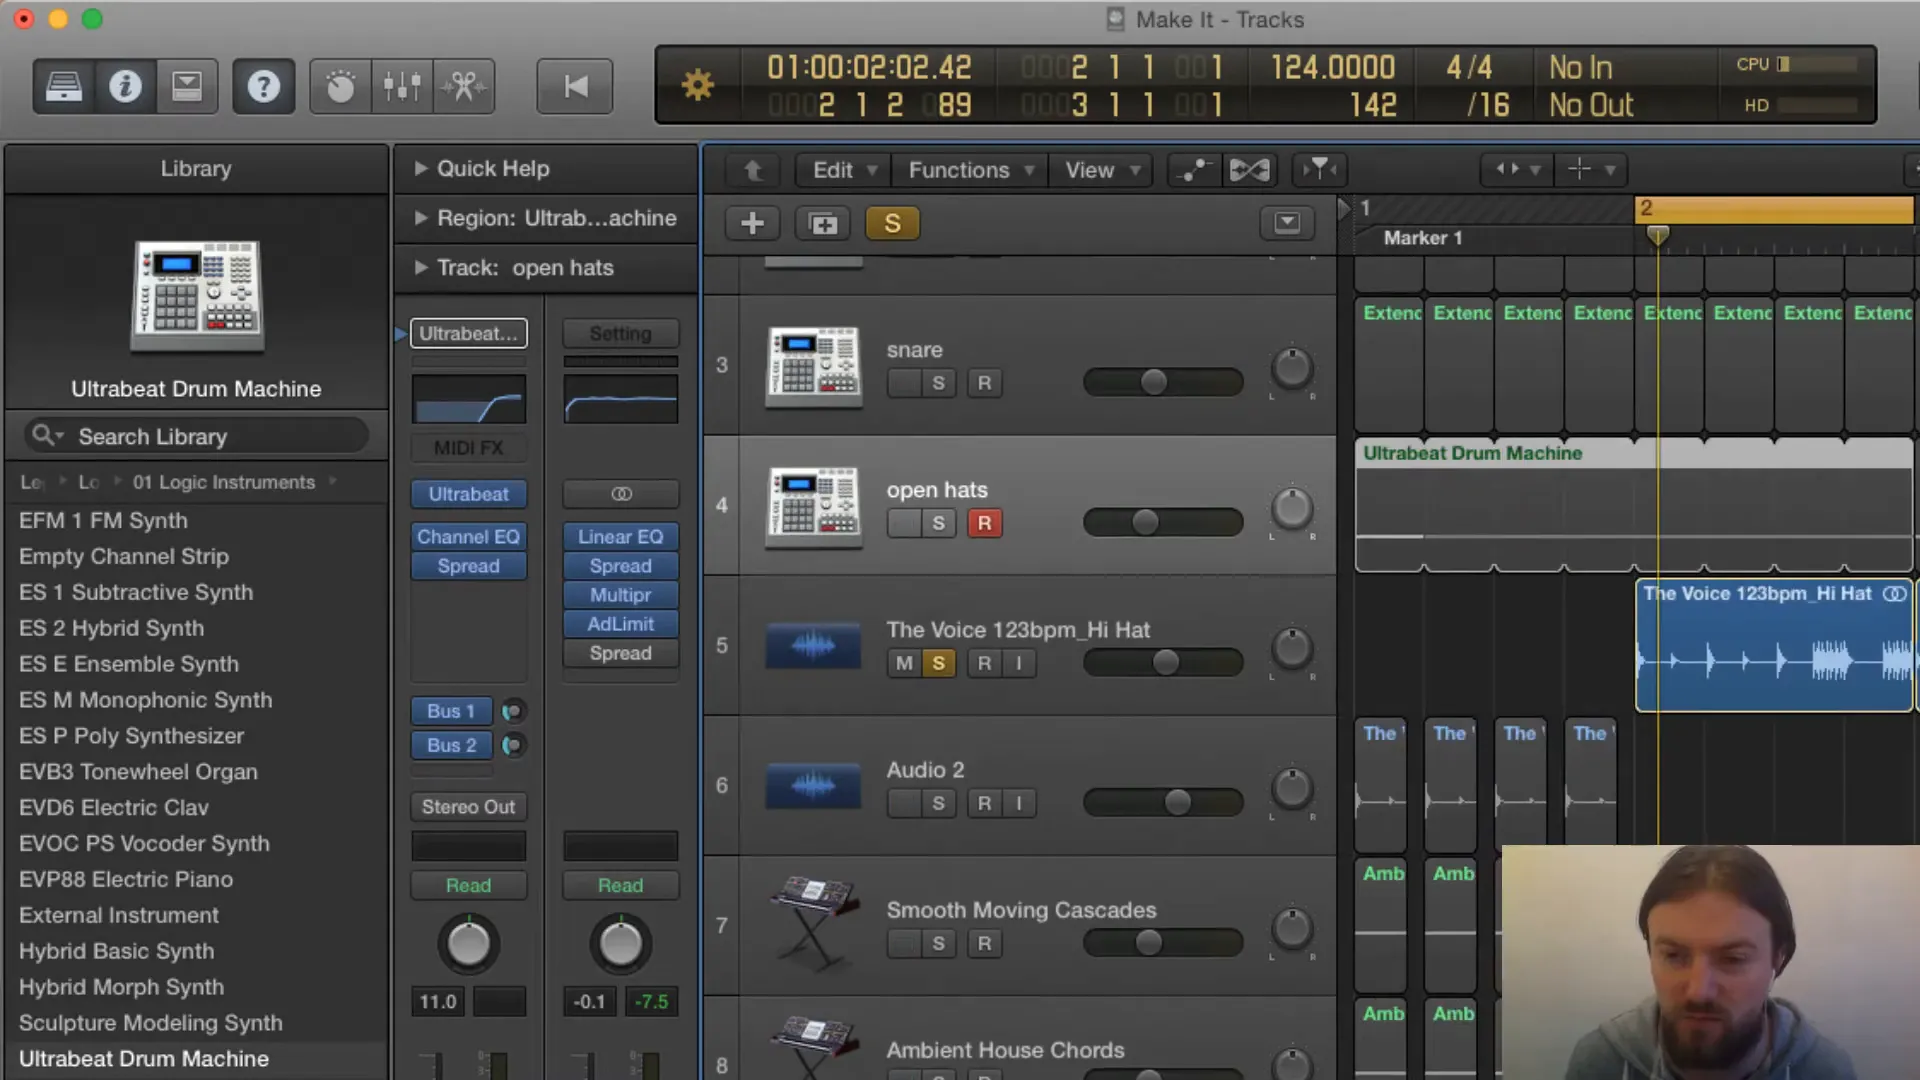Open LCD display settings gear icon
Screen dimensions: 1920x1080
(698, 85)
